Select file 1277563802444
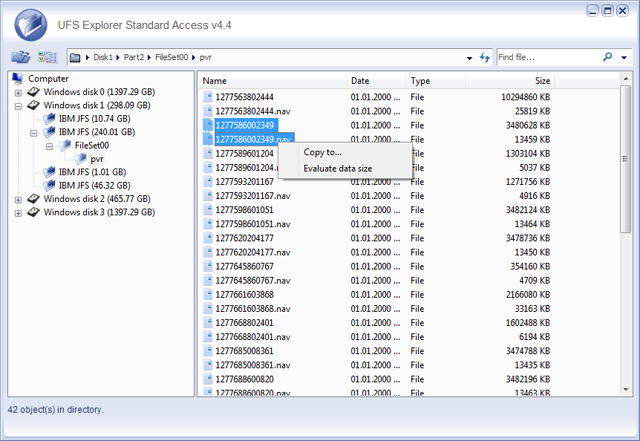640x441 pixels. tap(244, 97)
